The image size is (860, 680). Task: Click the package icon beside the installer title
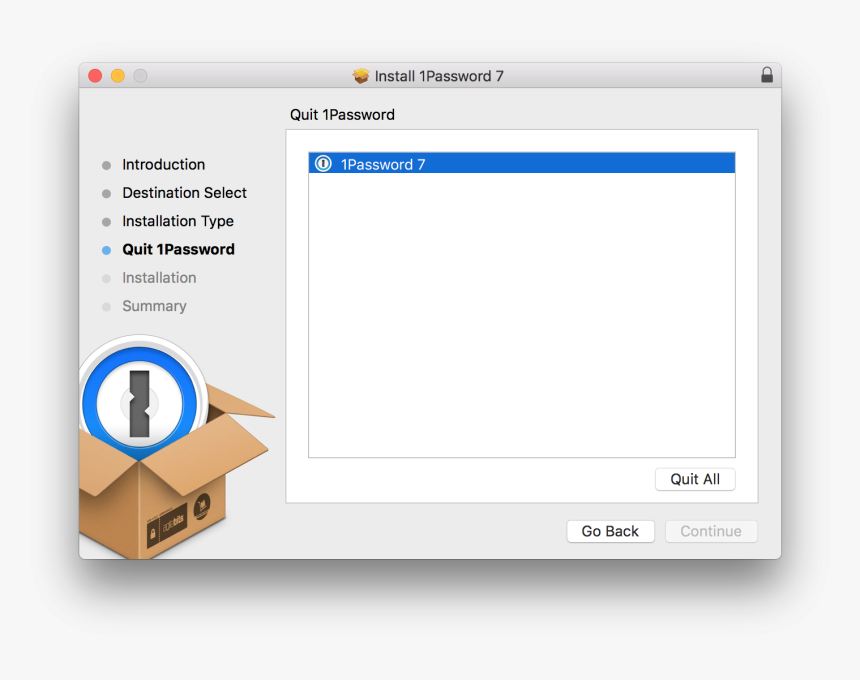point(361,76)
